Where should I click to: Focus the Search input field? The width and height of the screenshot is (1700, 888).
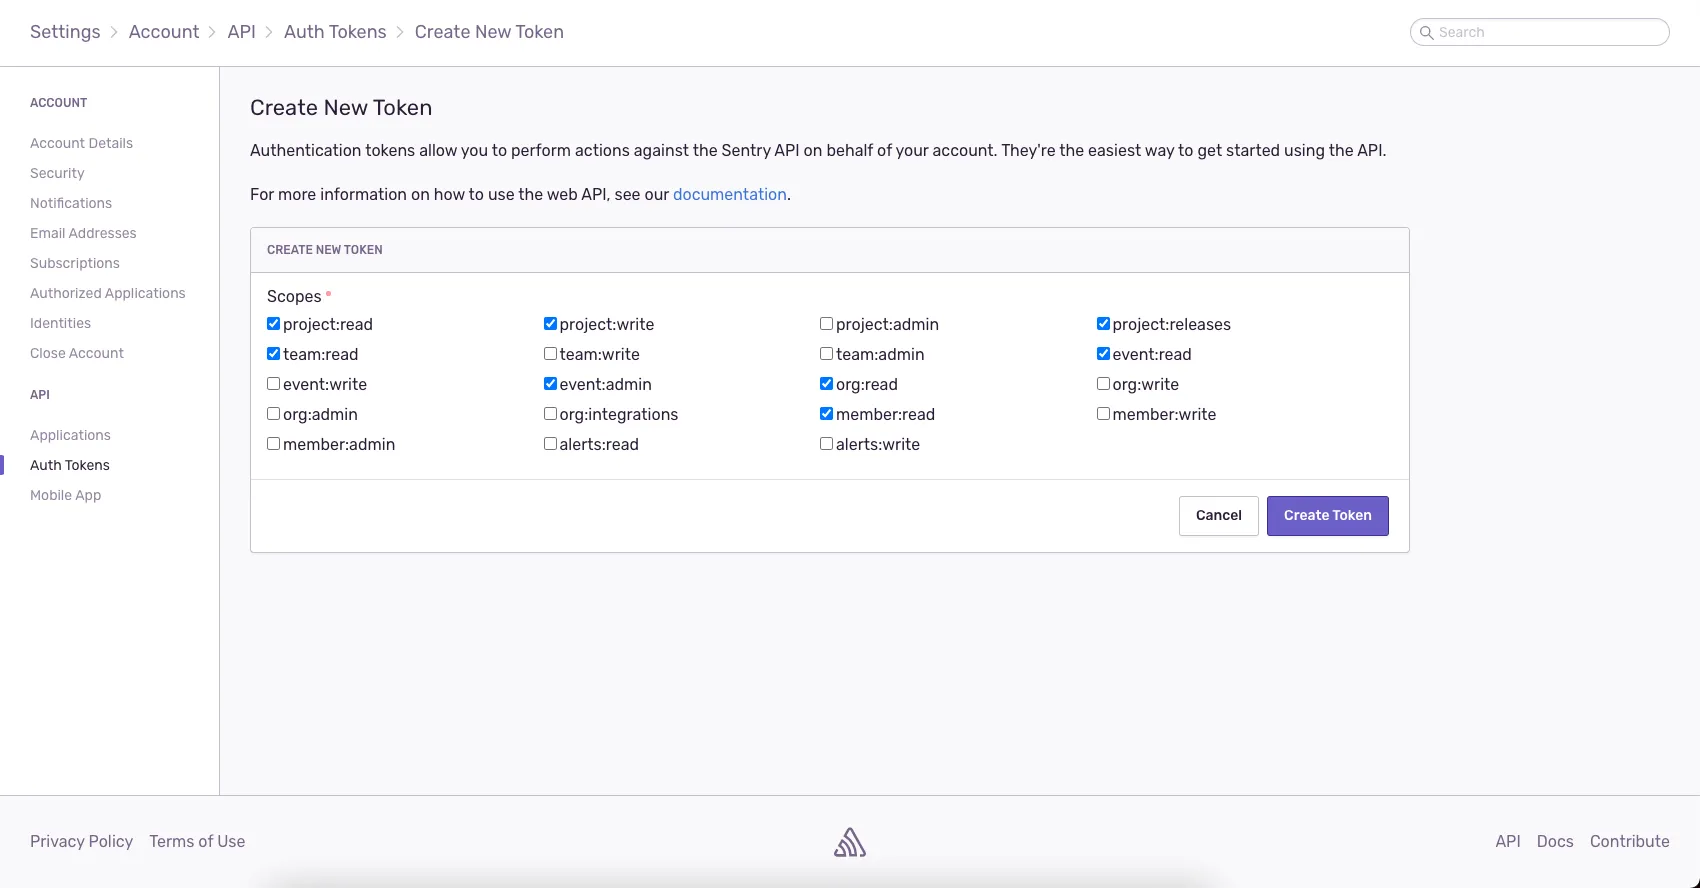1539,32
